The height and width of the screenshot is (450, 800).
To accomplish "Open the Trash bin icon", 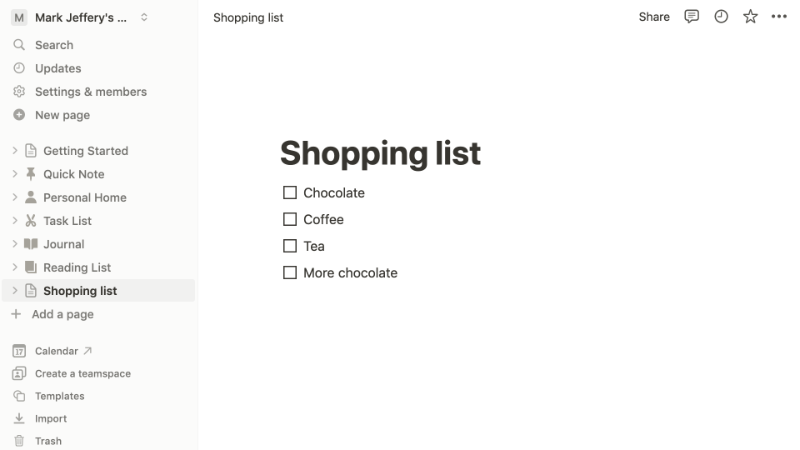I will point(19,441).
